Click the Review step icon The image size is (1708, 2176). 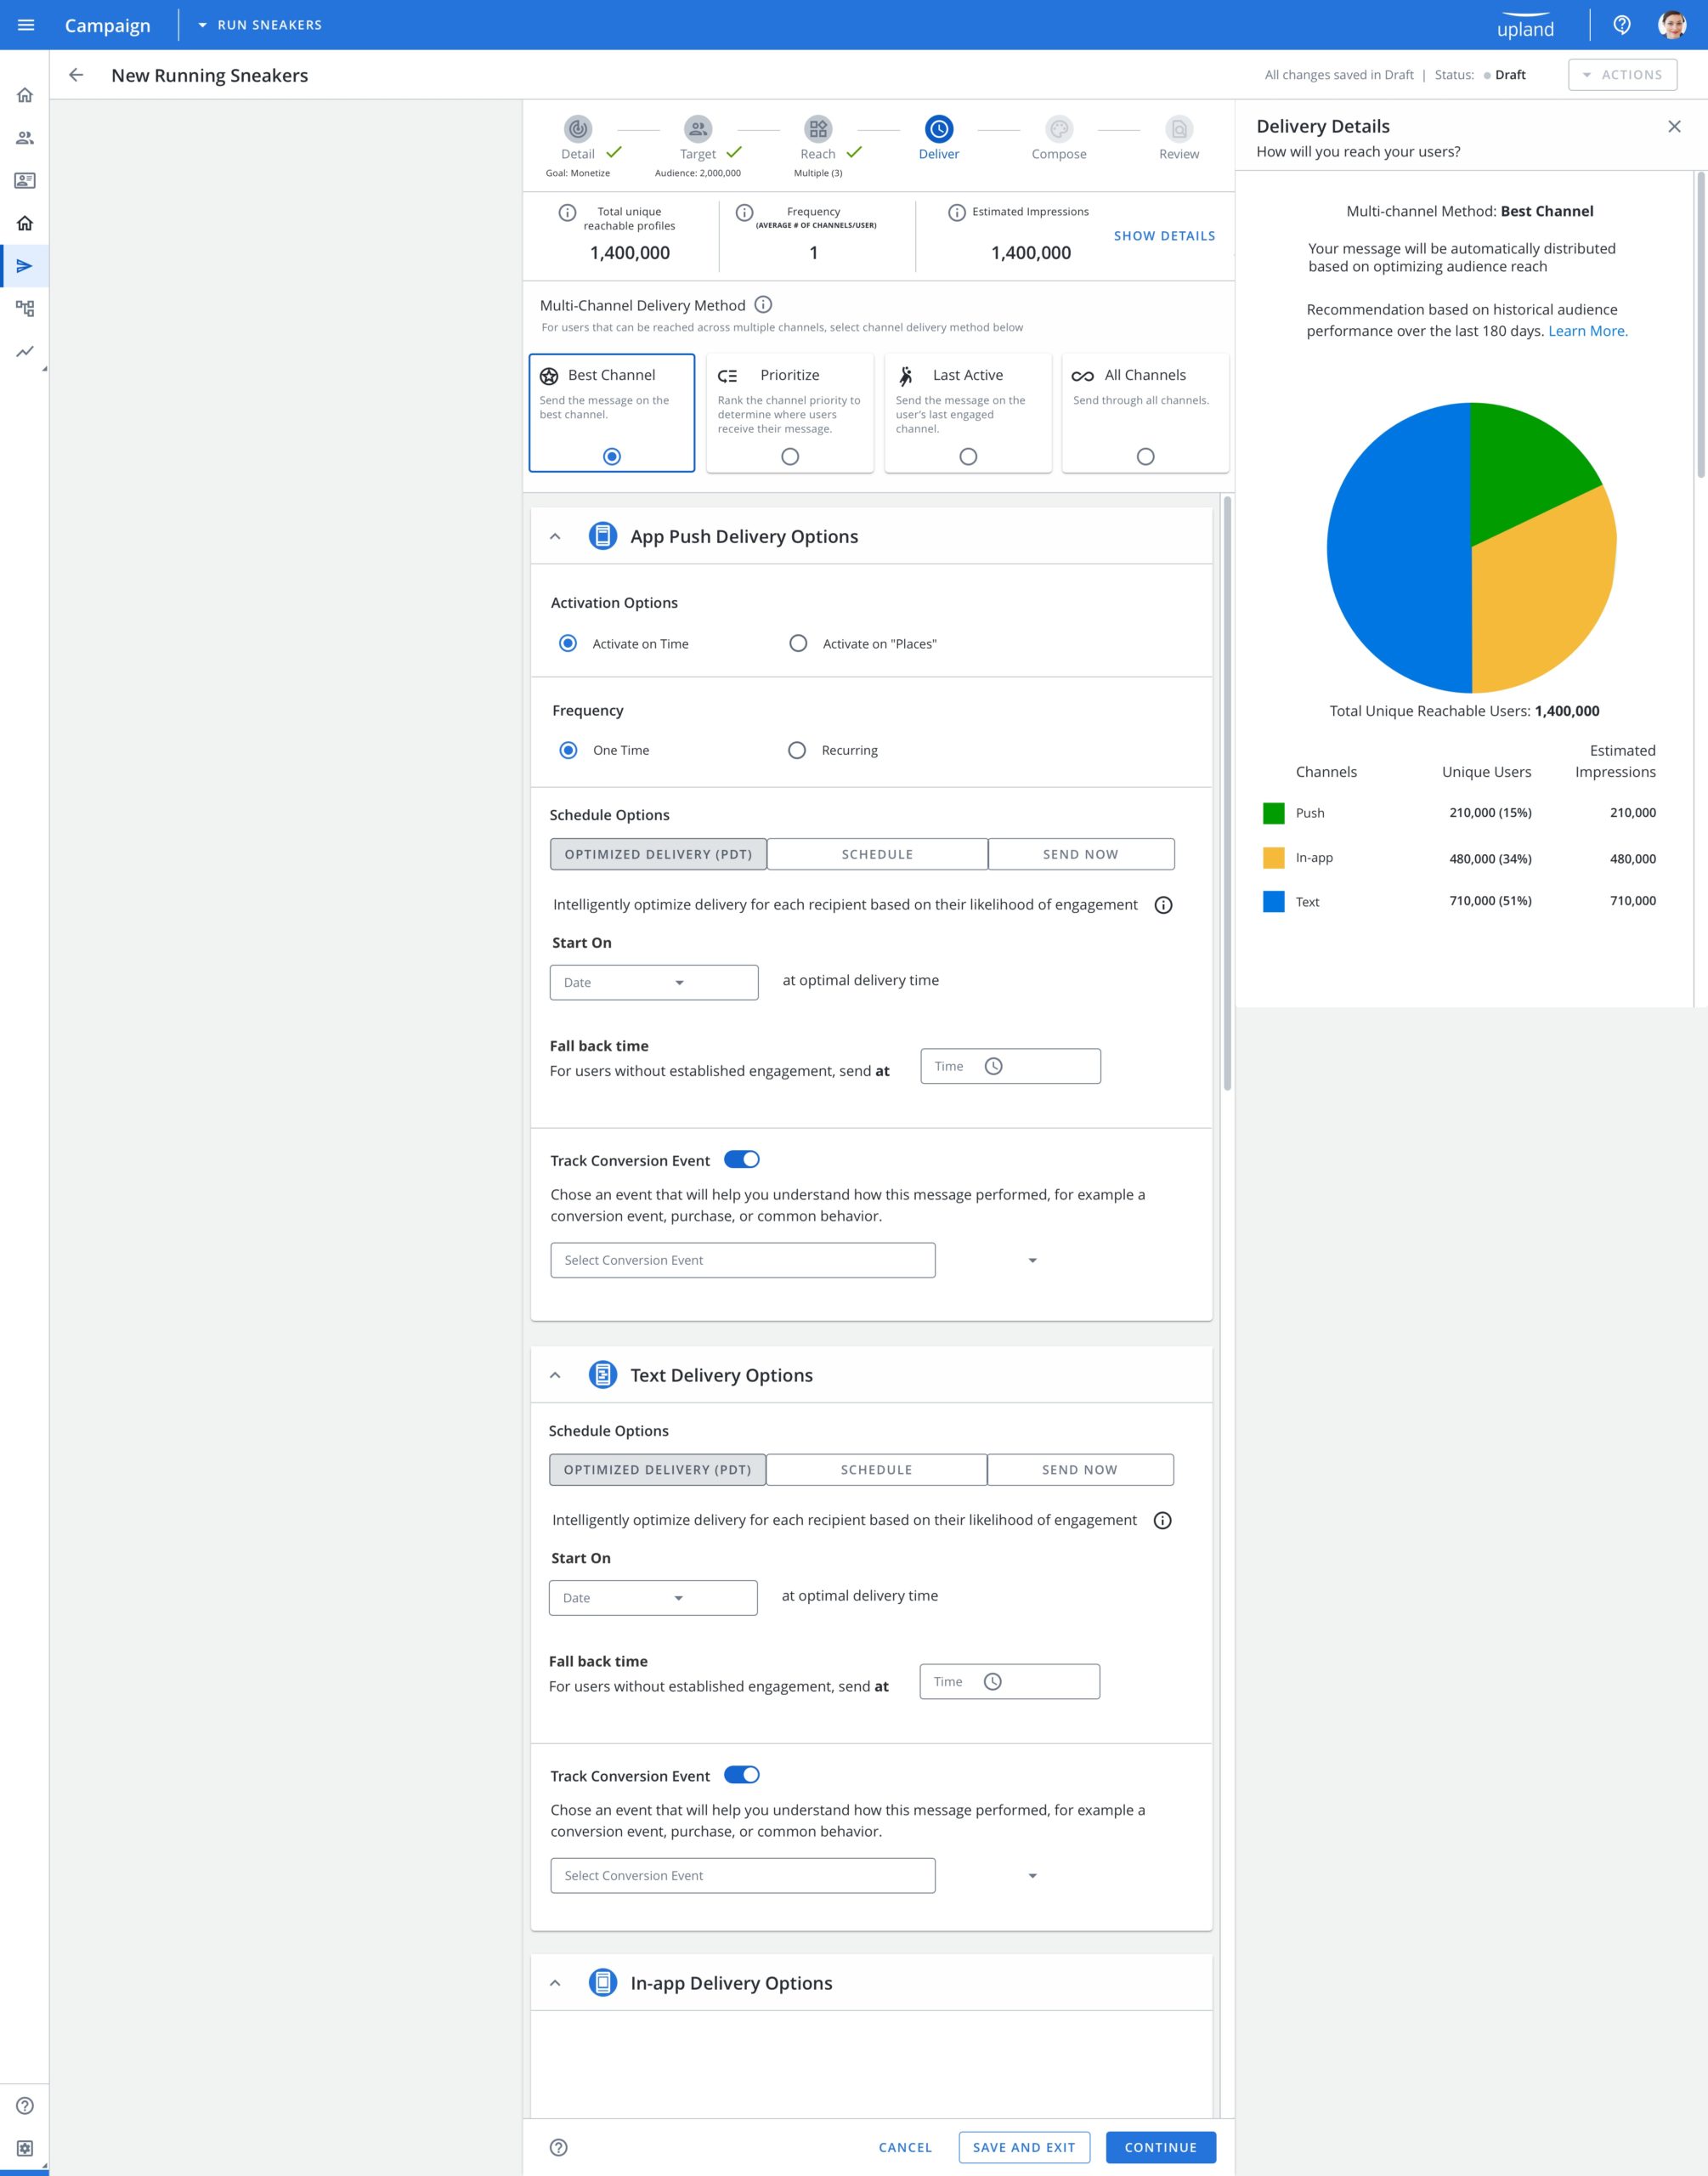coord(1179,129)
